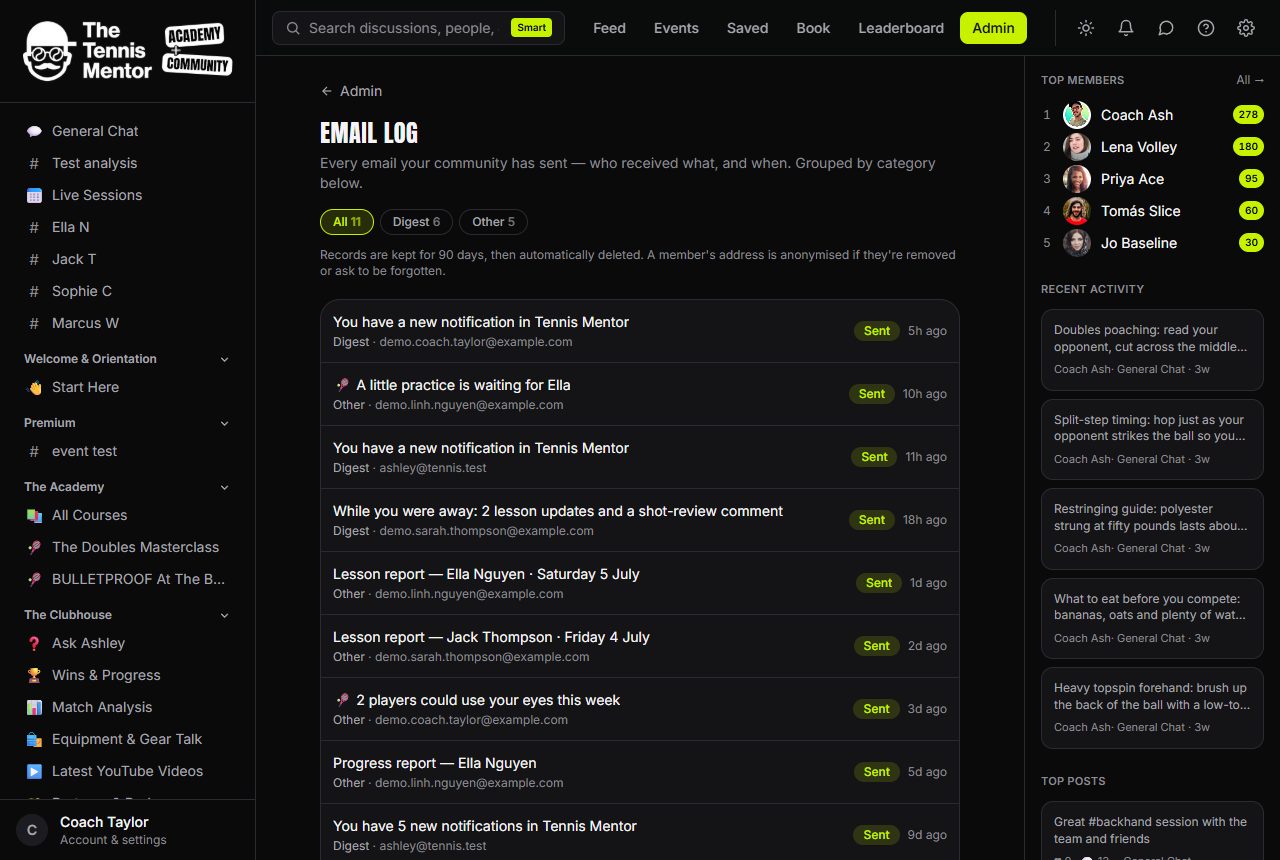
Task: Filter email log by Other
Action: [x=494, y=222]
